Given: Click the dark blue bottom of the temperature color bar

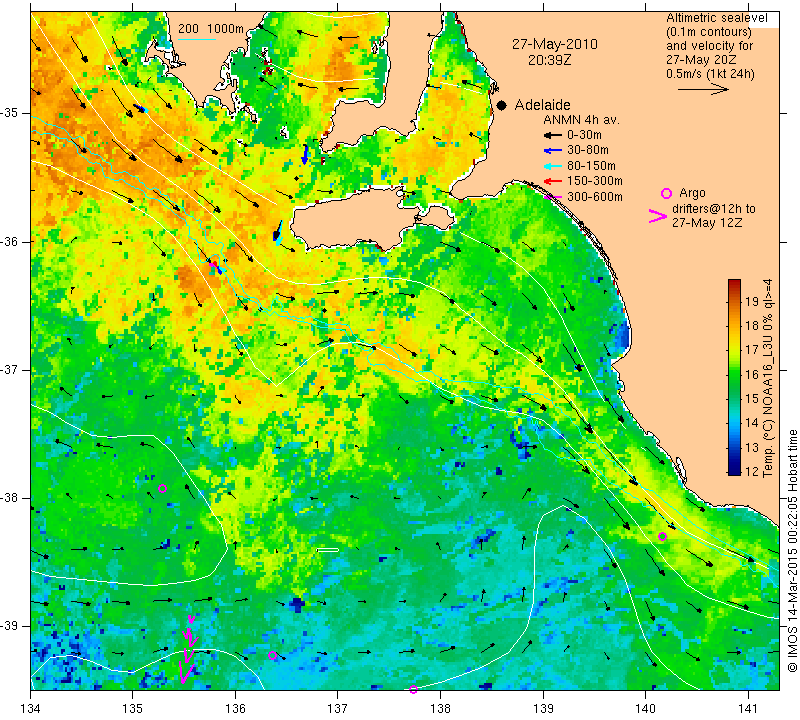Looking at the screenshot, I should click(734, 470).
